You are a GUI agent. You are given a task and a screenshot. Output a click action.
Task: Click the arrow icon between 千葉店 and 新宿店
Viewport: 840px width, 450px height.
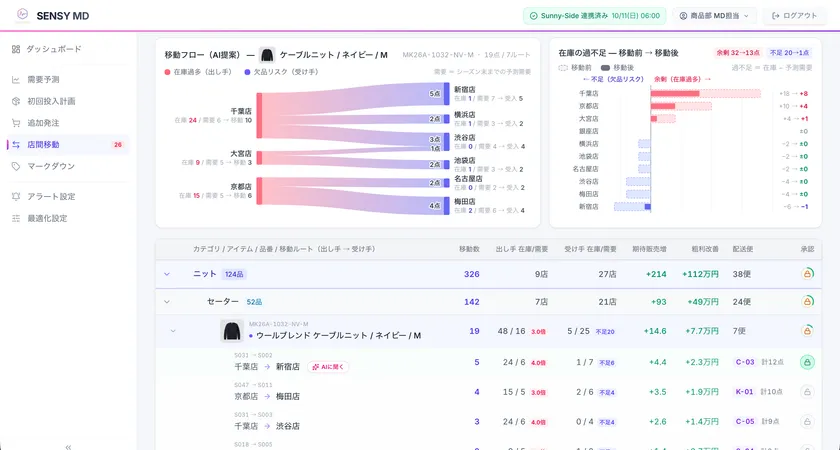tap(267, 367)
